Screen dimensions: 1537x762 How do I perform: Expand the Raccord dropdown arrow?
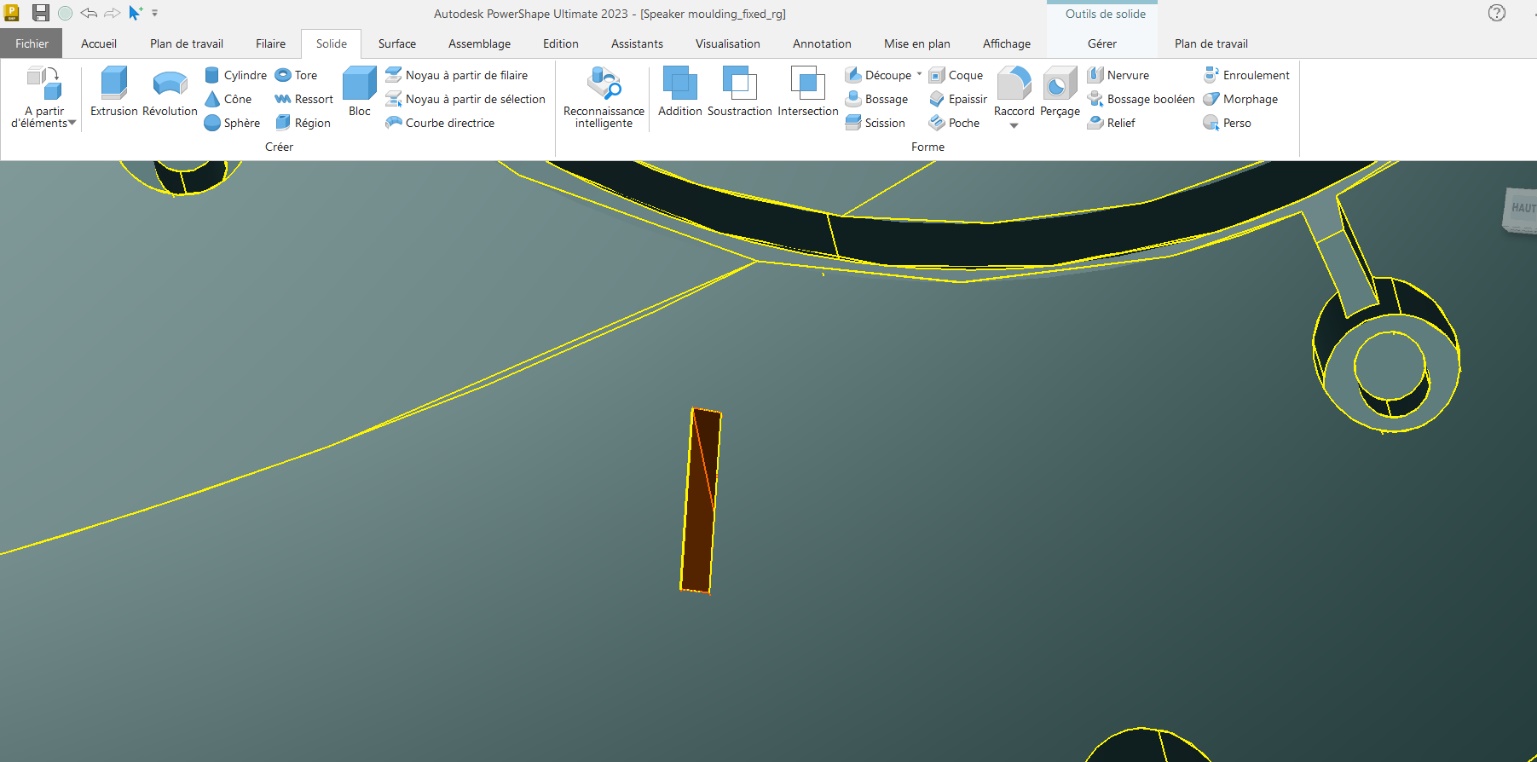(x=1014, y=126)
